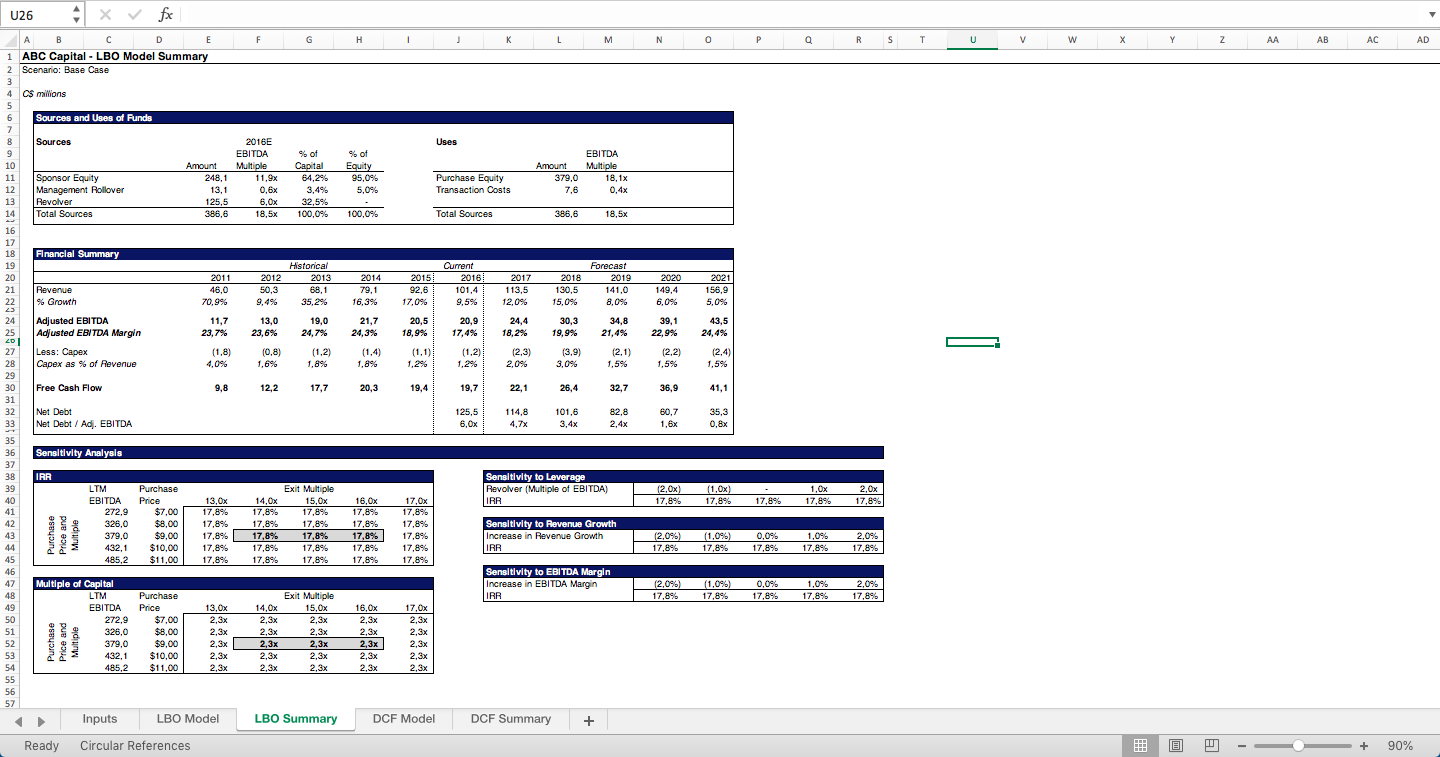Viewport: 1440px width, 757px height.
Task: Select the Sponsor Equity label cell
Action: [65, 178]
